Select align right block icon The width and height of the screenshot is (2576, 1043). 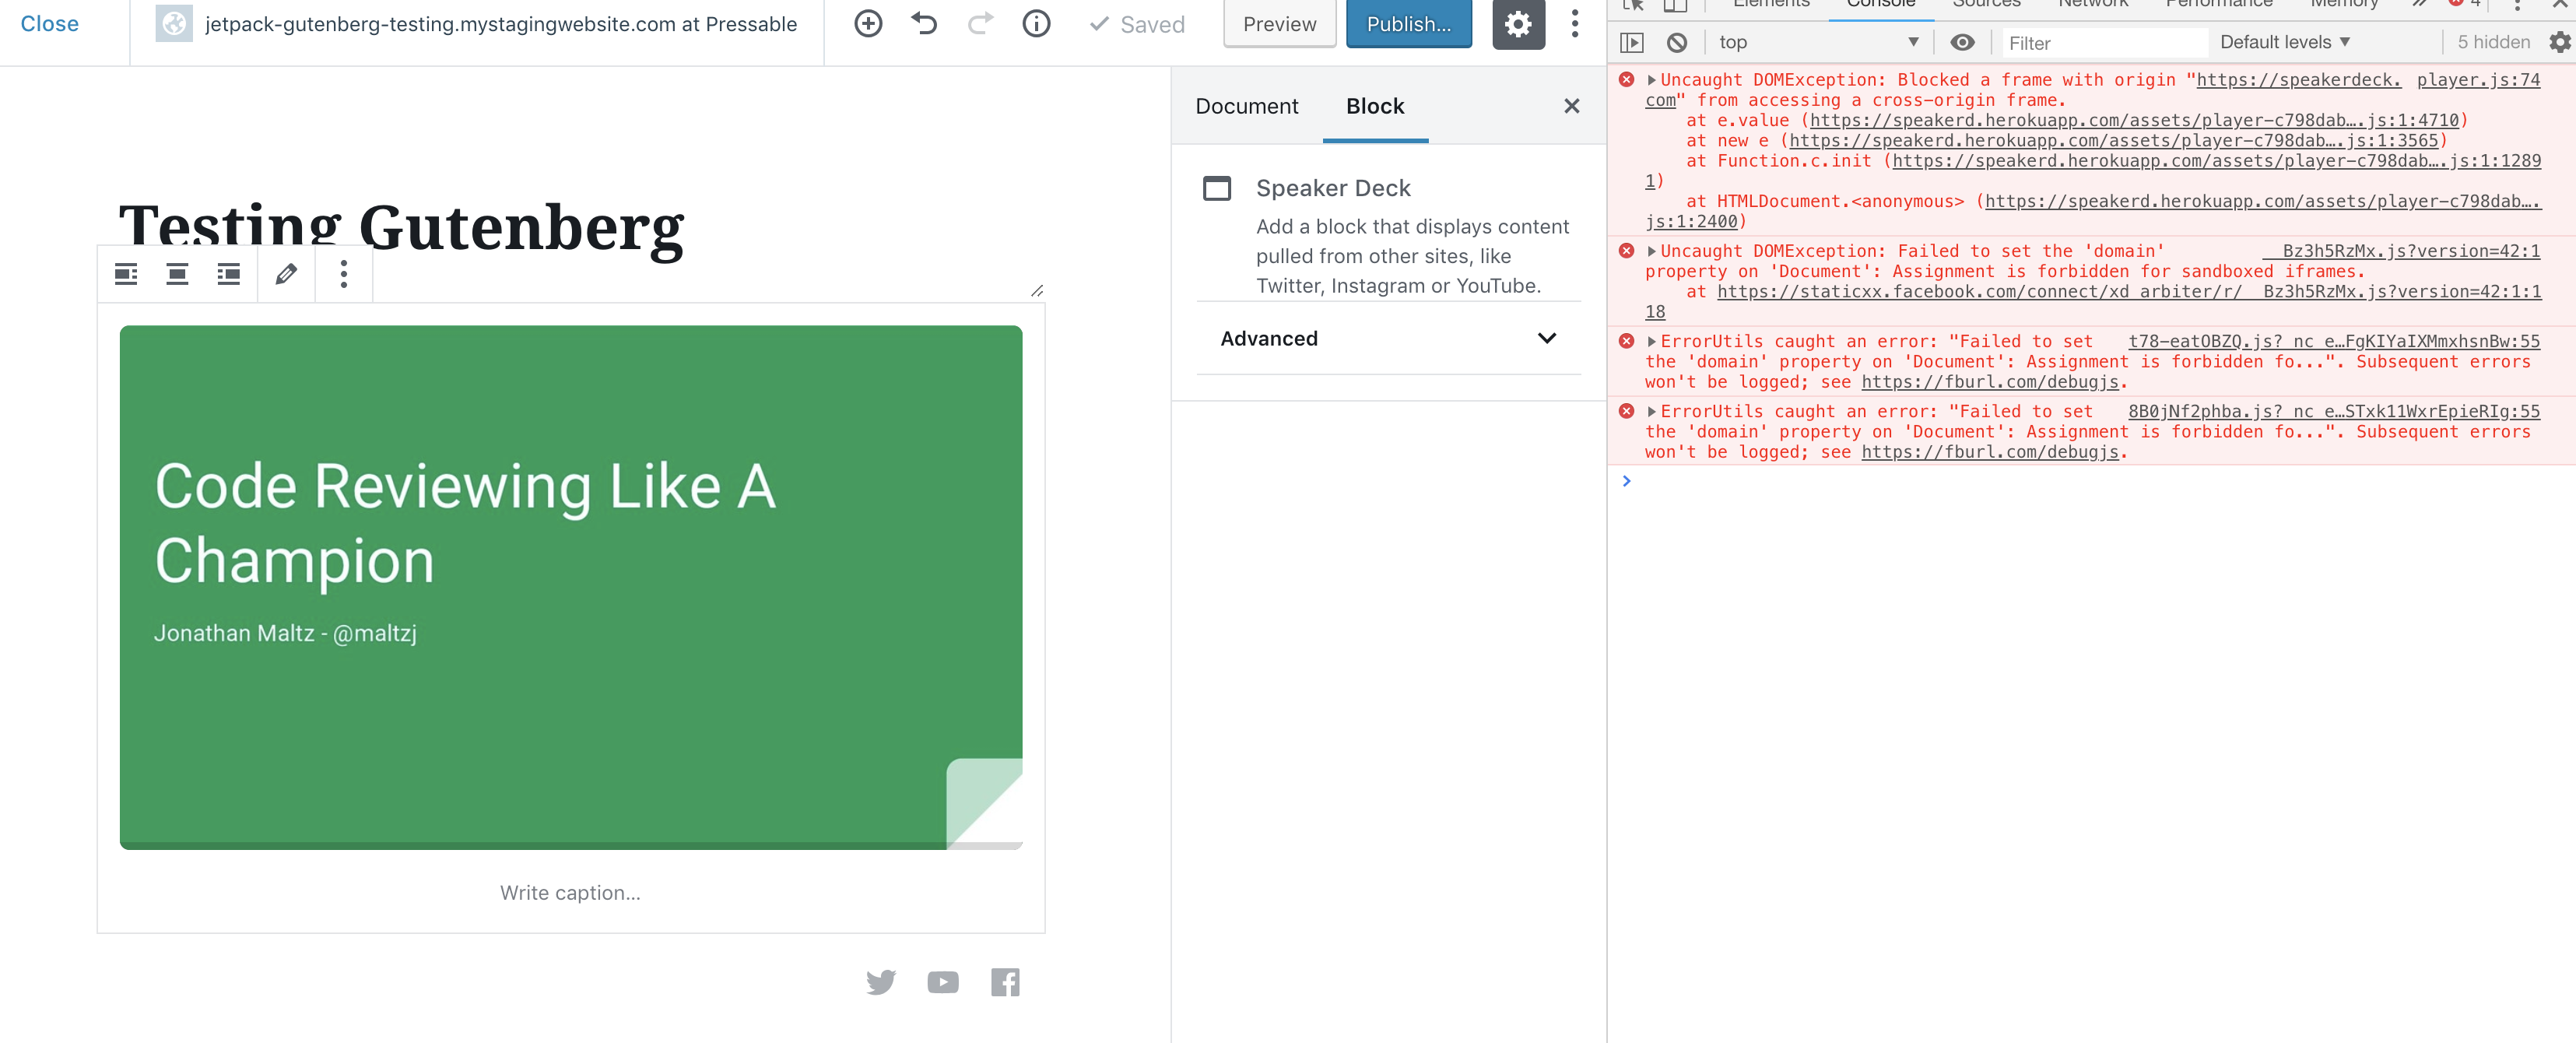(x=229, y=274)
